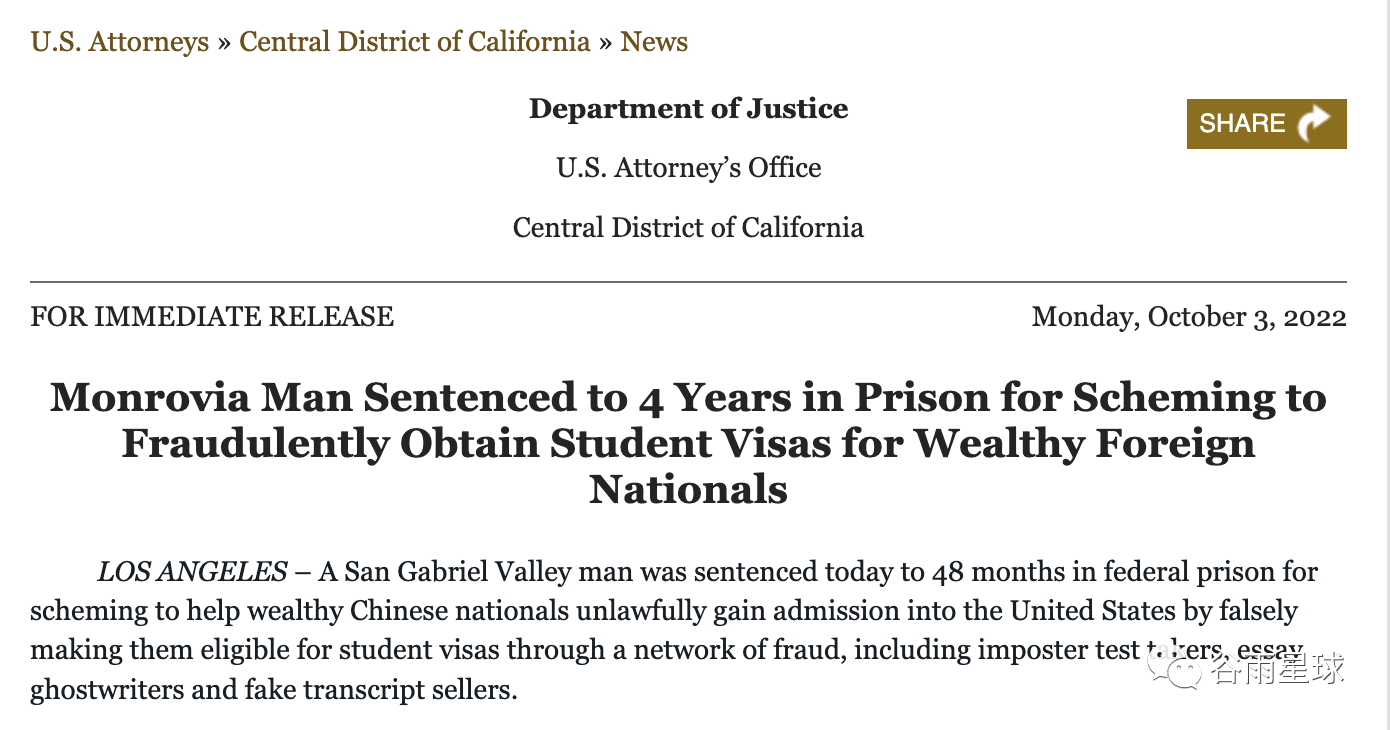Click the share arrow icon
Screen dimensions: 1390x730
[1314, 123]
